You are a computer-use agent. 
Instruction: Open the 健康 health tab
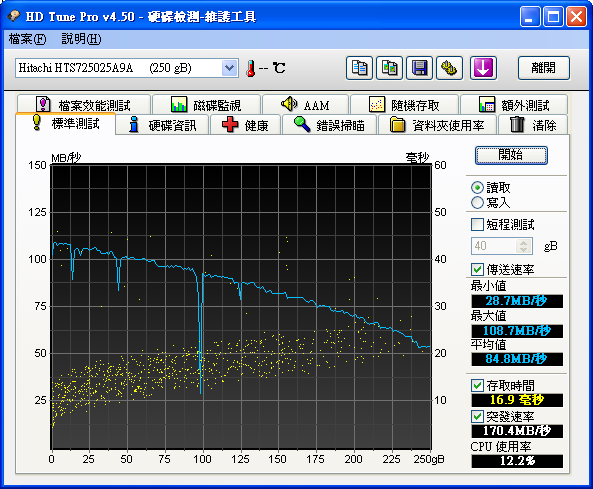245,125
